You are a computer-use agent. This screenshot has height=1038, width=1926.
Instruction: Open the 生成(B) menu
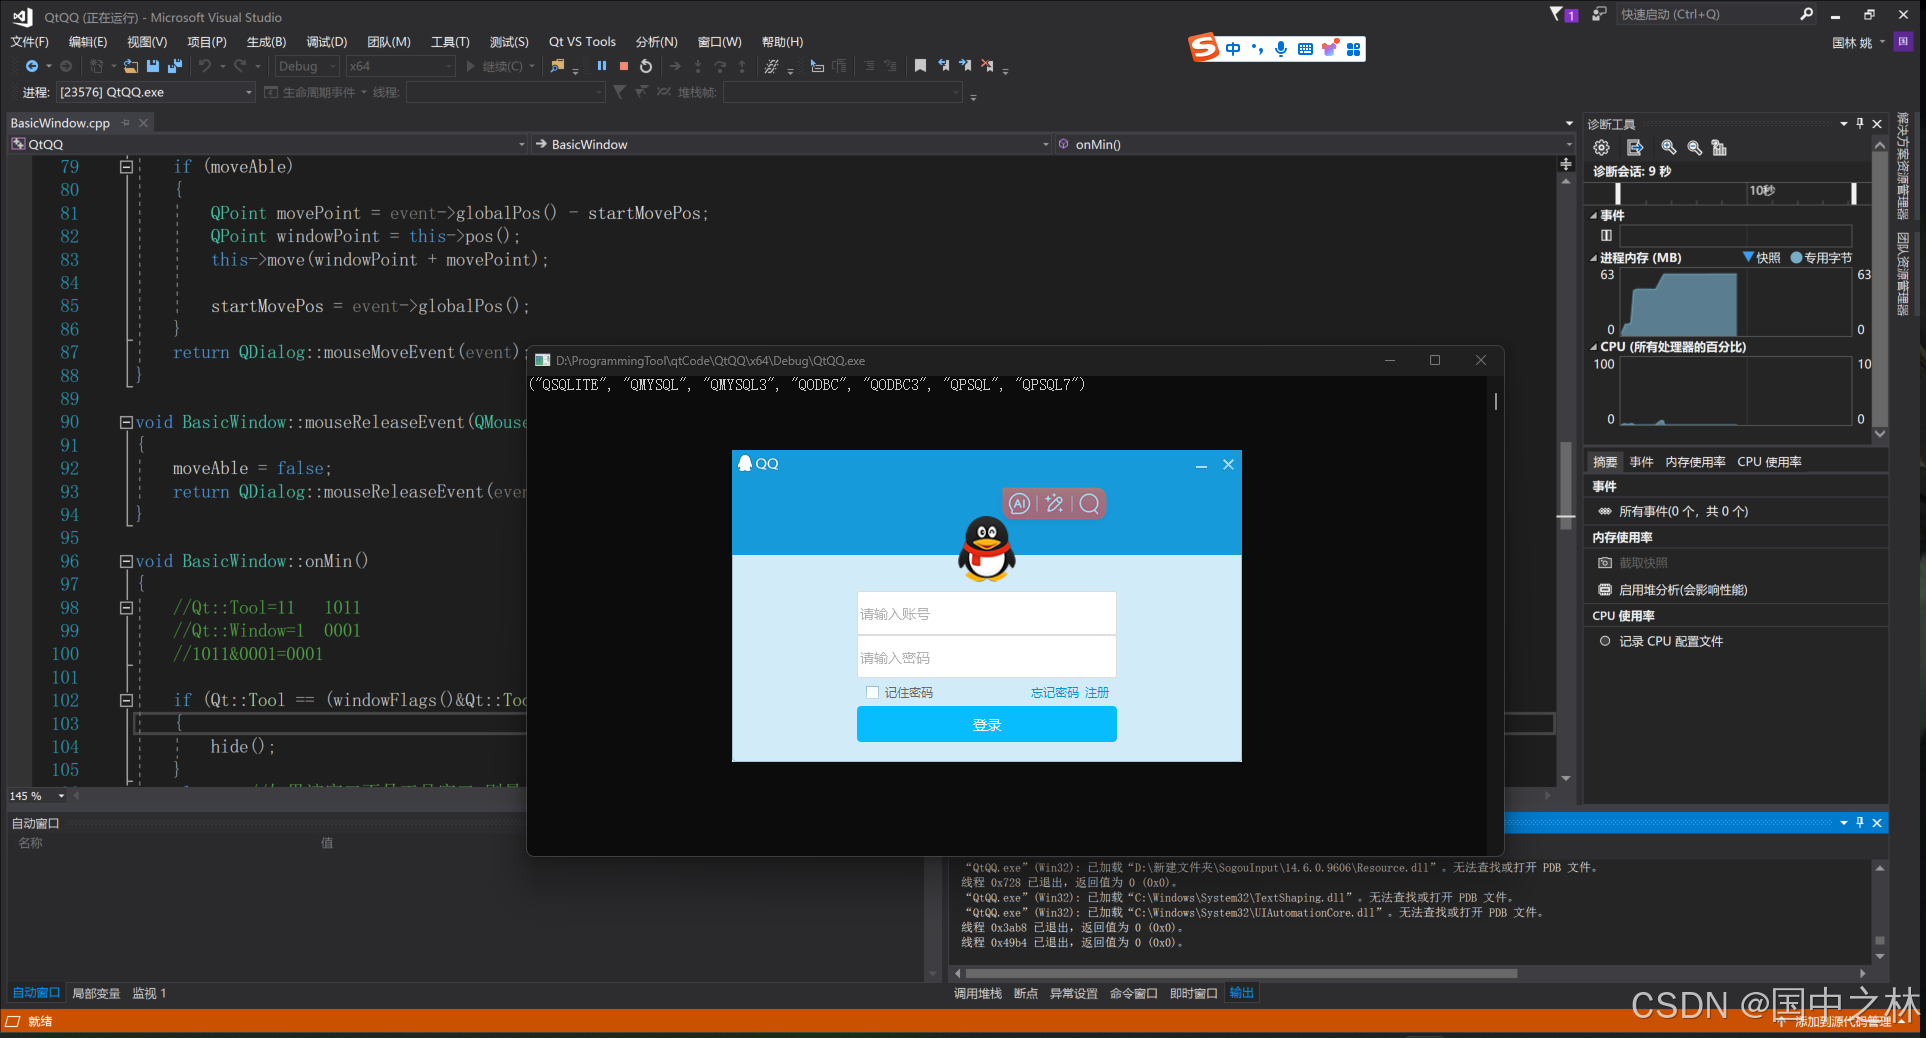pos(266,41)
